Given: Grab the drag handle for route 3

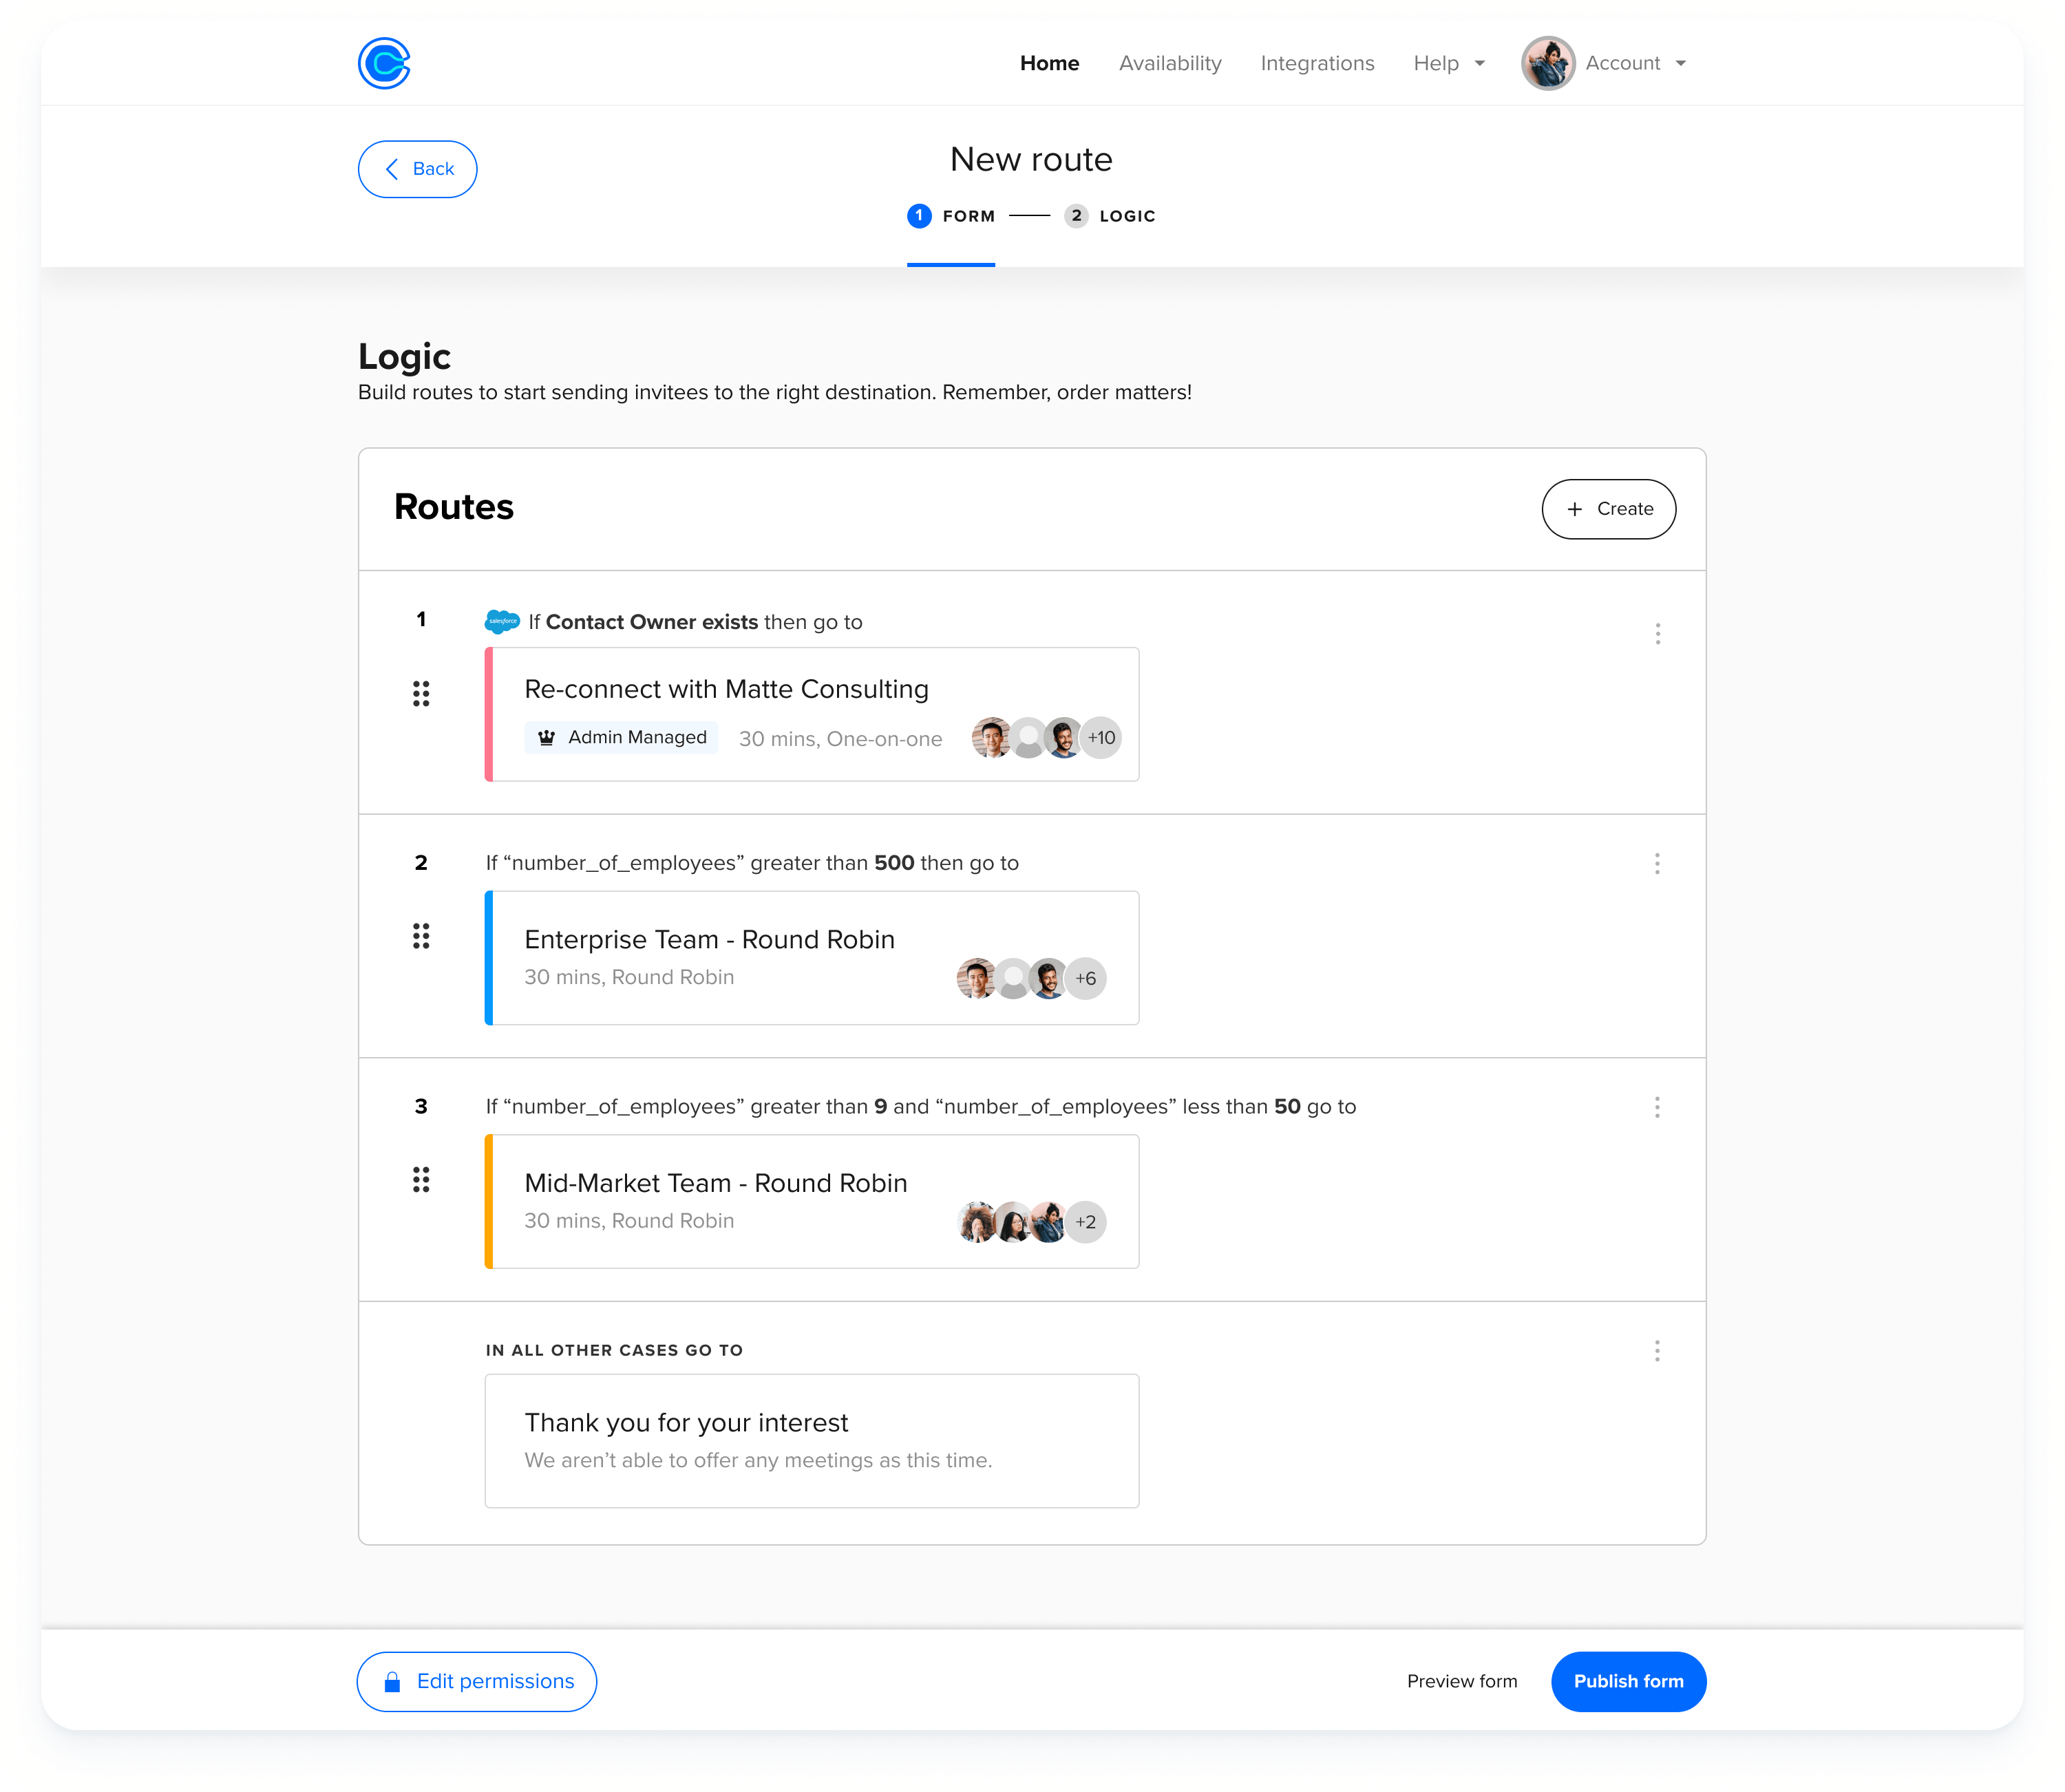Looking at the screenshot, I should [x=421, y=1180].
